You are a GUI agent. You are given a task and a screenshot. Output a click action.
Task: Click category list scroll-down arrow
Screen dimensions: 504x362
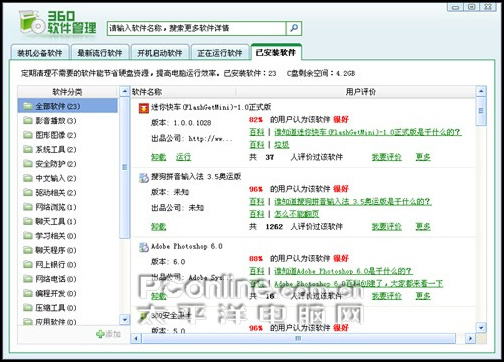click(124, 320)
